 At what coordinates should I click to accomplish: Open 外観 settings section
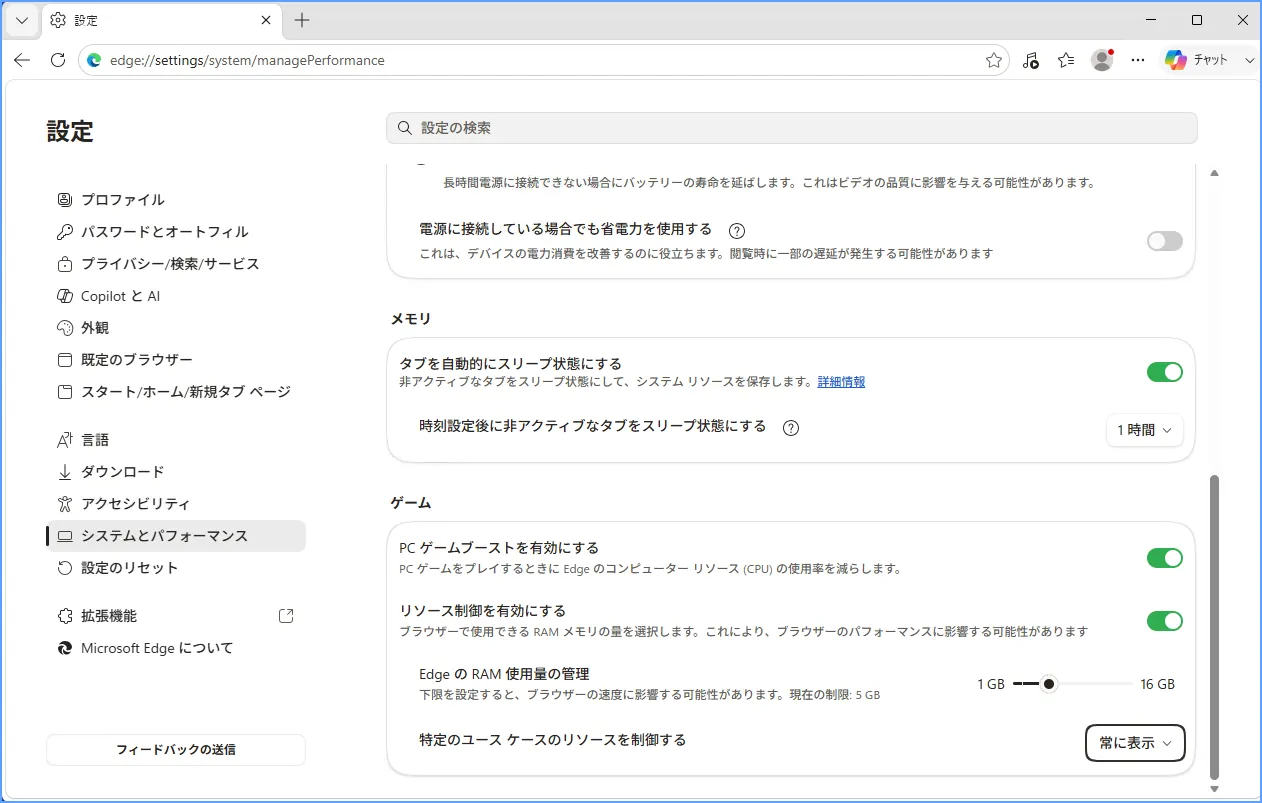click(176, 328)
